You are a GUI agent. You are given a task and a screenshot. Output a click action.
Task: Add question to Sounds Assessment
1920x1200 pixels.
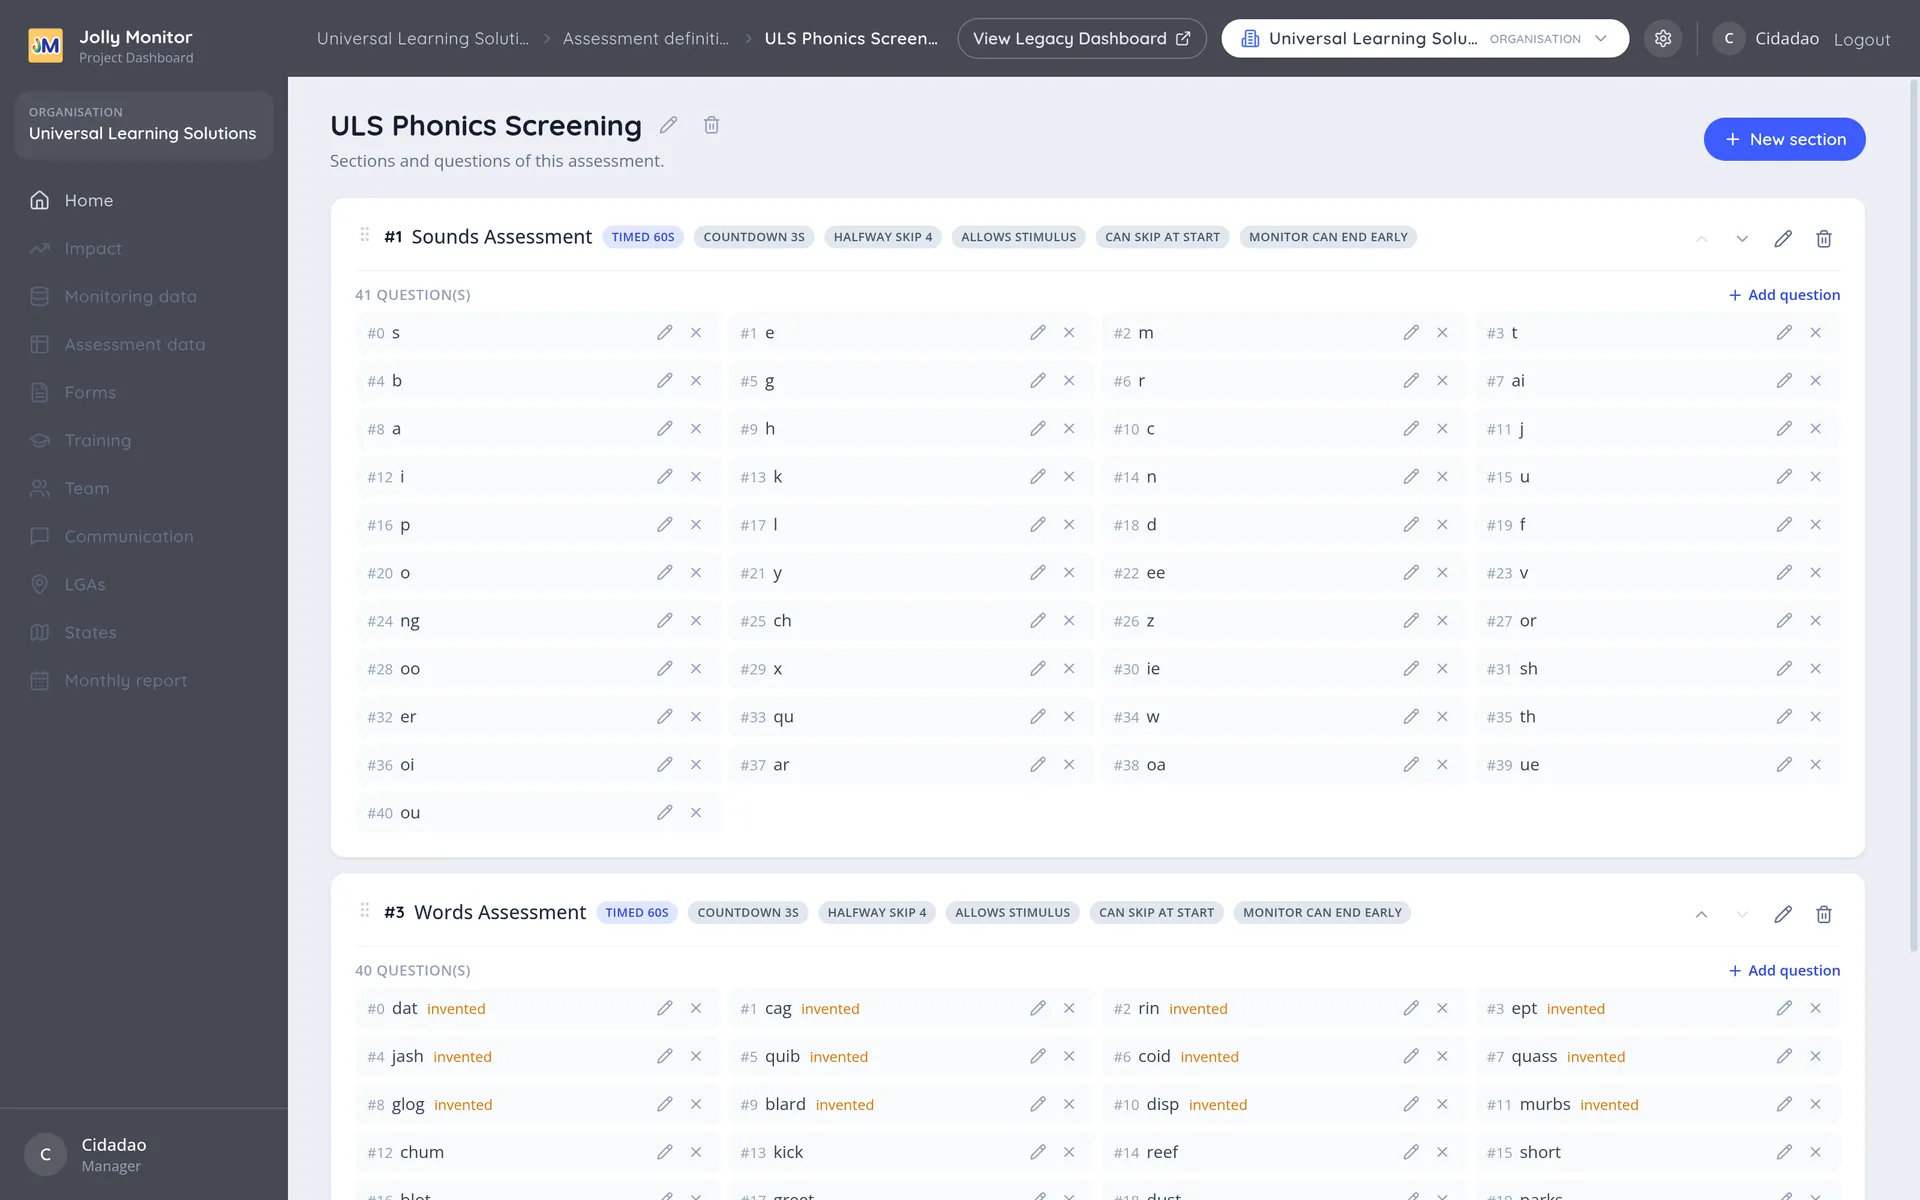click(1784, 295)
